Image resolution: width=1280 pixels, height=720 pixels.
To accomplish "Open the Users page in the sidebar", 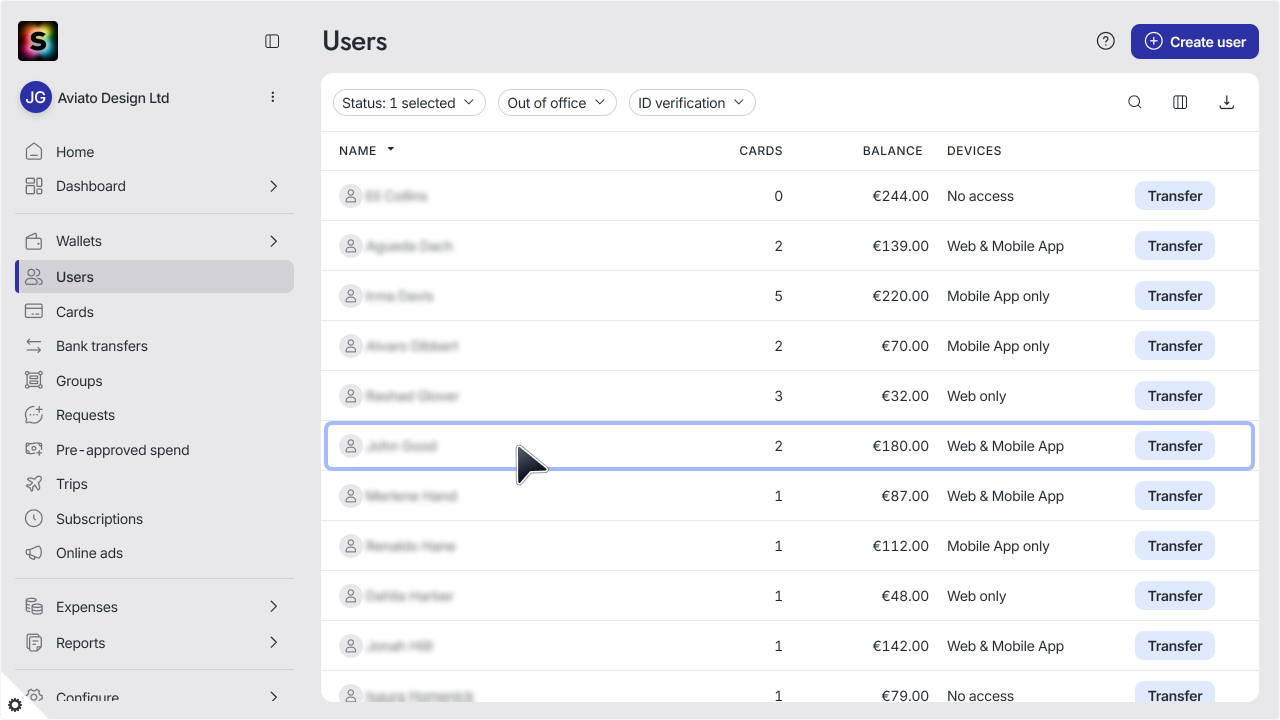I will point(154,277).
